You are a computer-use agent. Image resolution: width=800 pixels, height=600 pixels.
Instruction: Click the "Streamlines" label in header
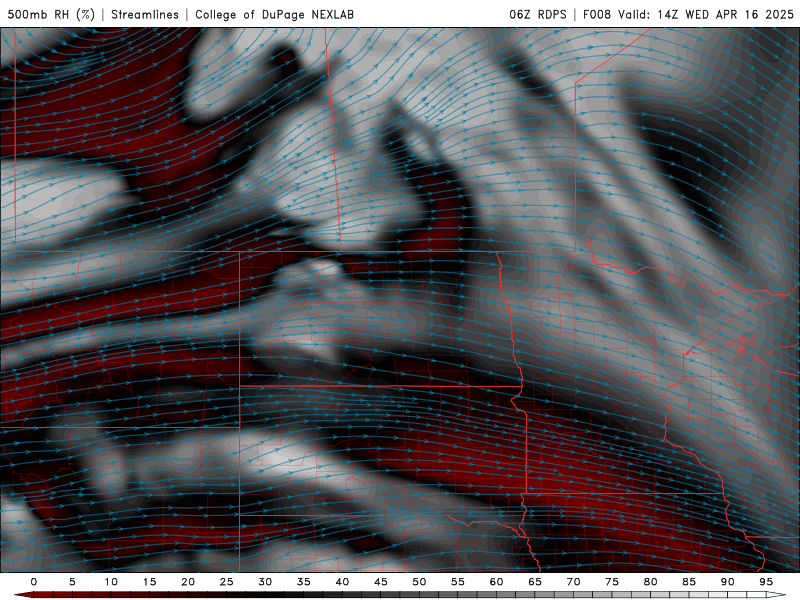tap(145, 14)
